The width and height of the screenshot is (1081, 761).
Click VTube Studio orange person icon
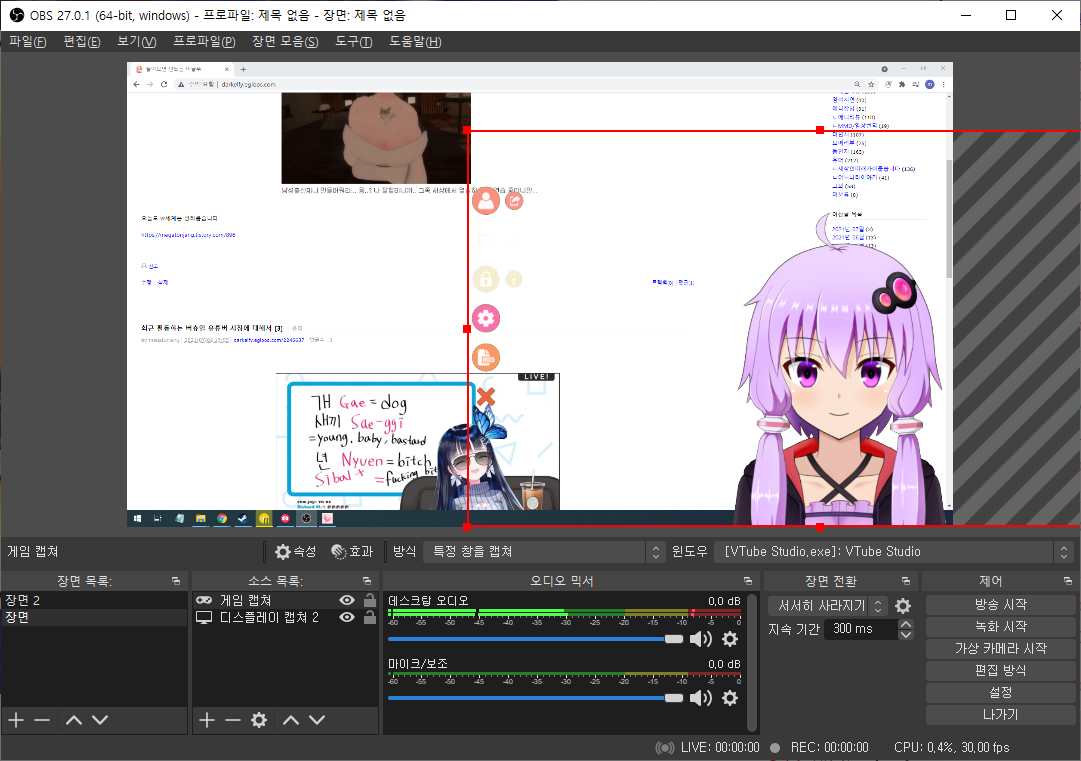tap(486, 201)
